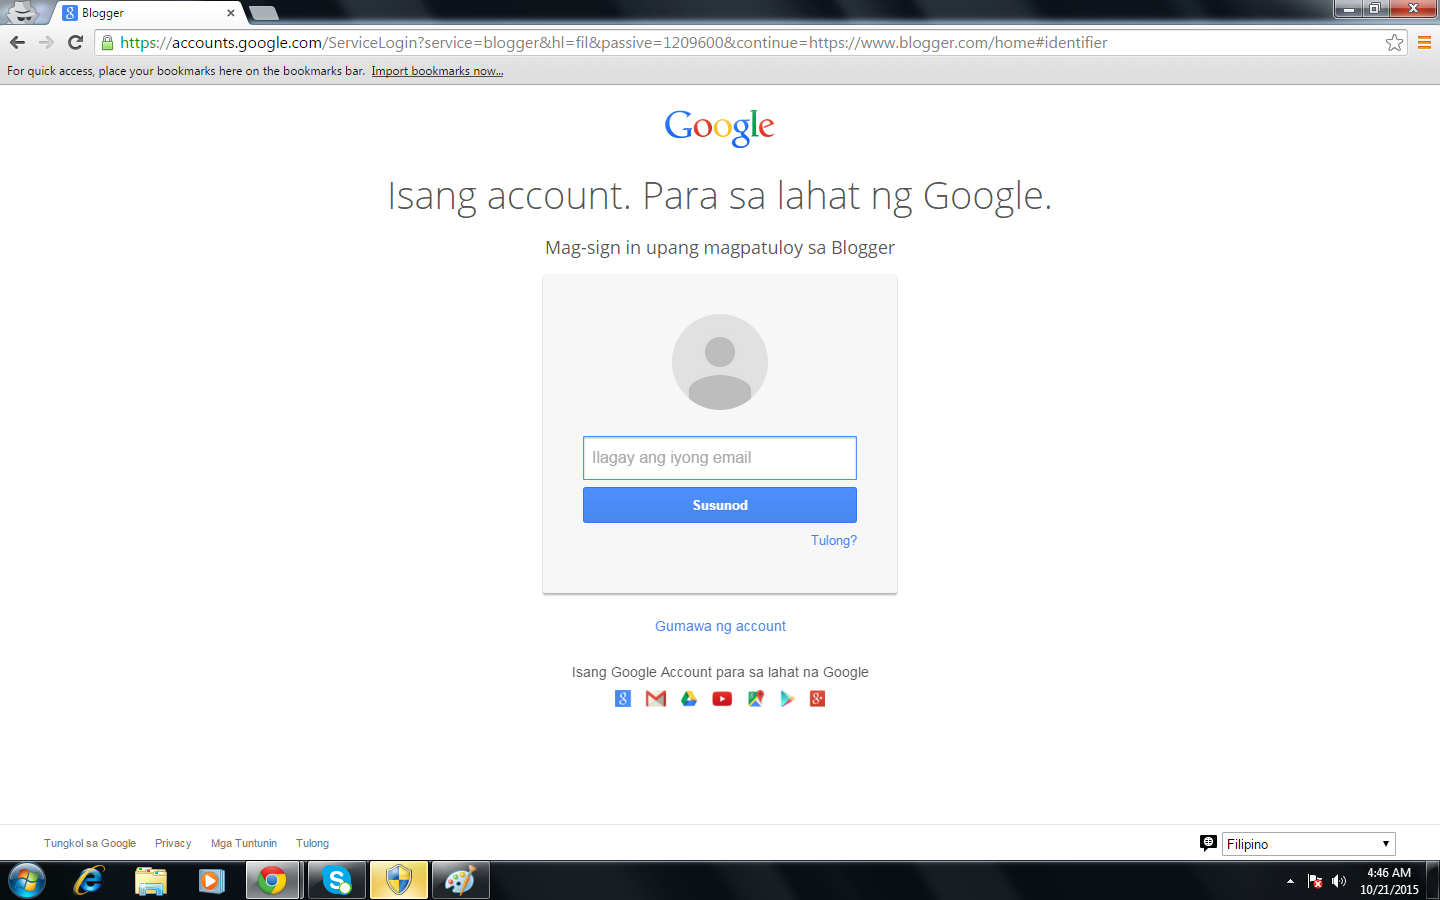Click the incognito spy icon
The width and height of the screenshot is (1440, 900).
[x=22, y=12]
